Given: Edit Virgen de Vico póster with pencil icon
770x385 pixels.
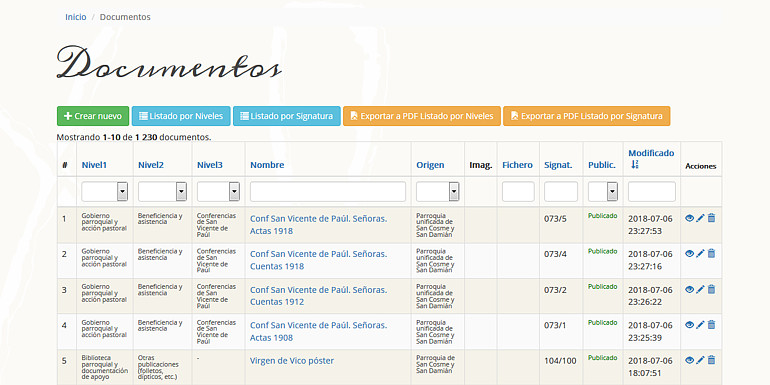Looking at the screenshot, I should [x=701, y=360].
